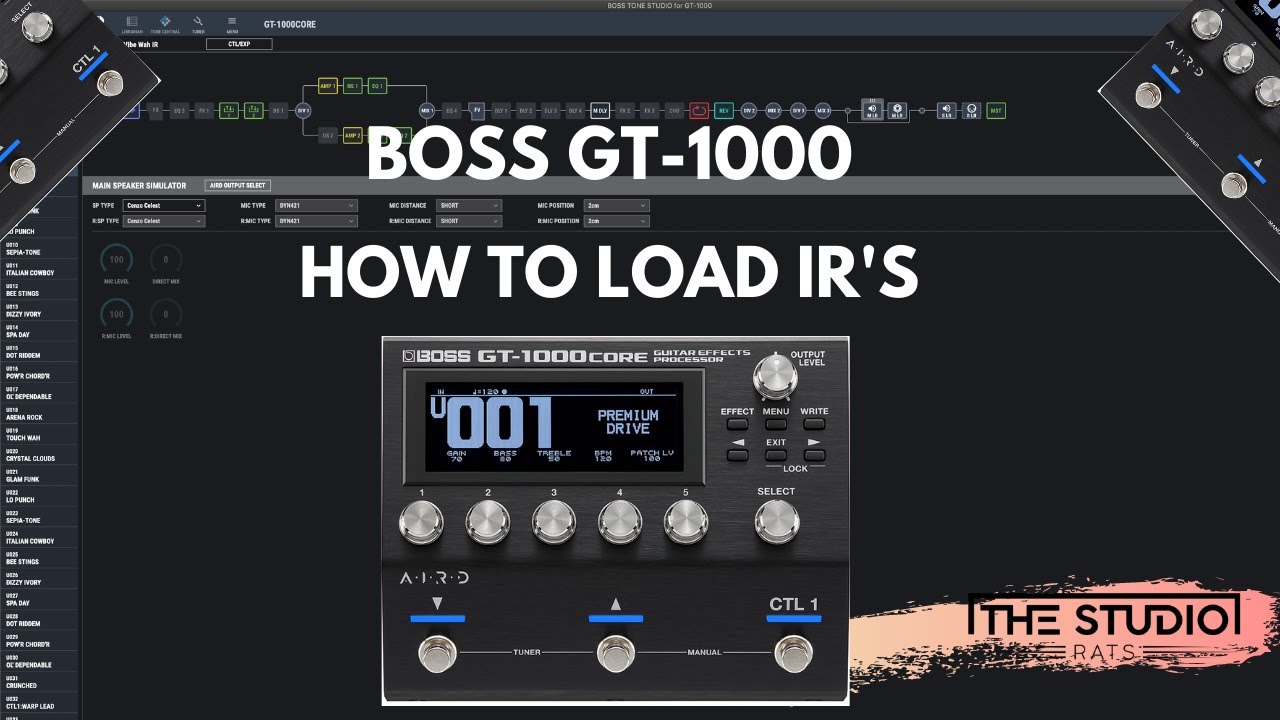Open the R:MIC POSITION dropdown
Image resolution: width=1280 pixels, height=720 pixels.
[x=617, y=221]
